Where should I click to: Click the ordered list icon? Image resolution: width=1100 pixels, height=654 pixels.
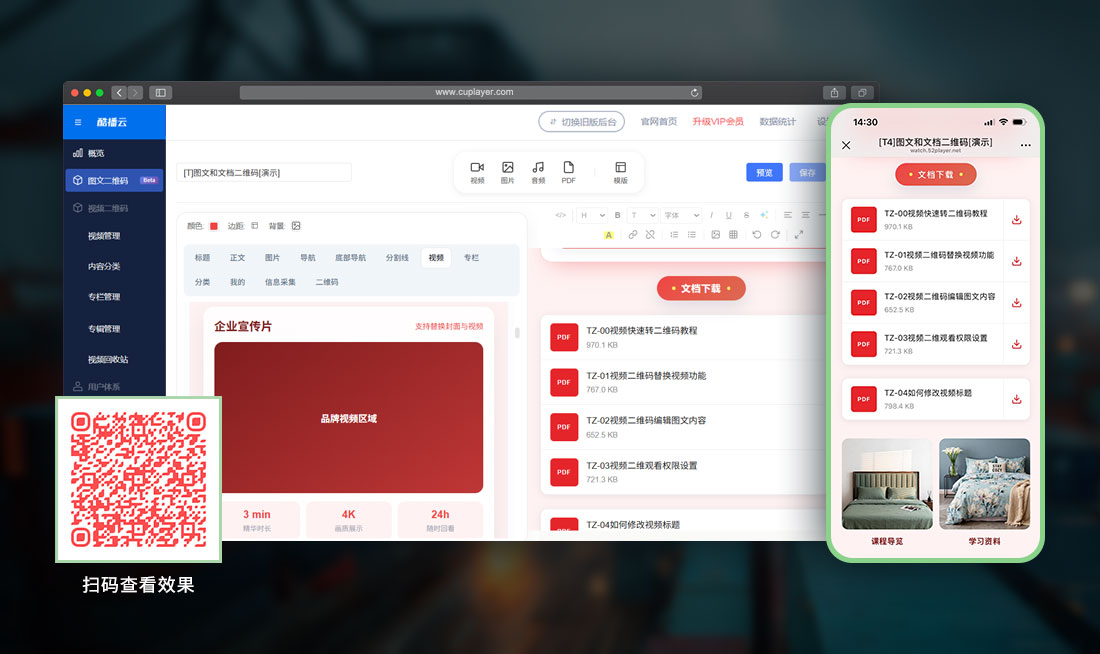[674, 235]
